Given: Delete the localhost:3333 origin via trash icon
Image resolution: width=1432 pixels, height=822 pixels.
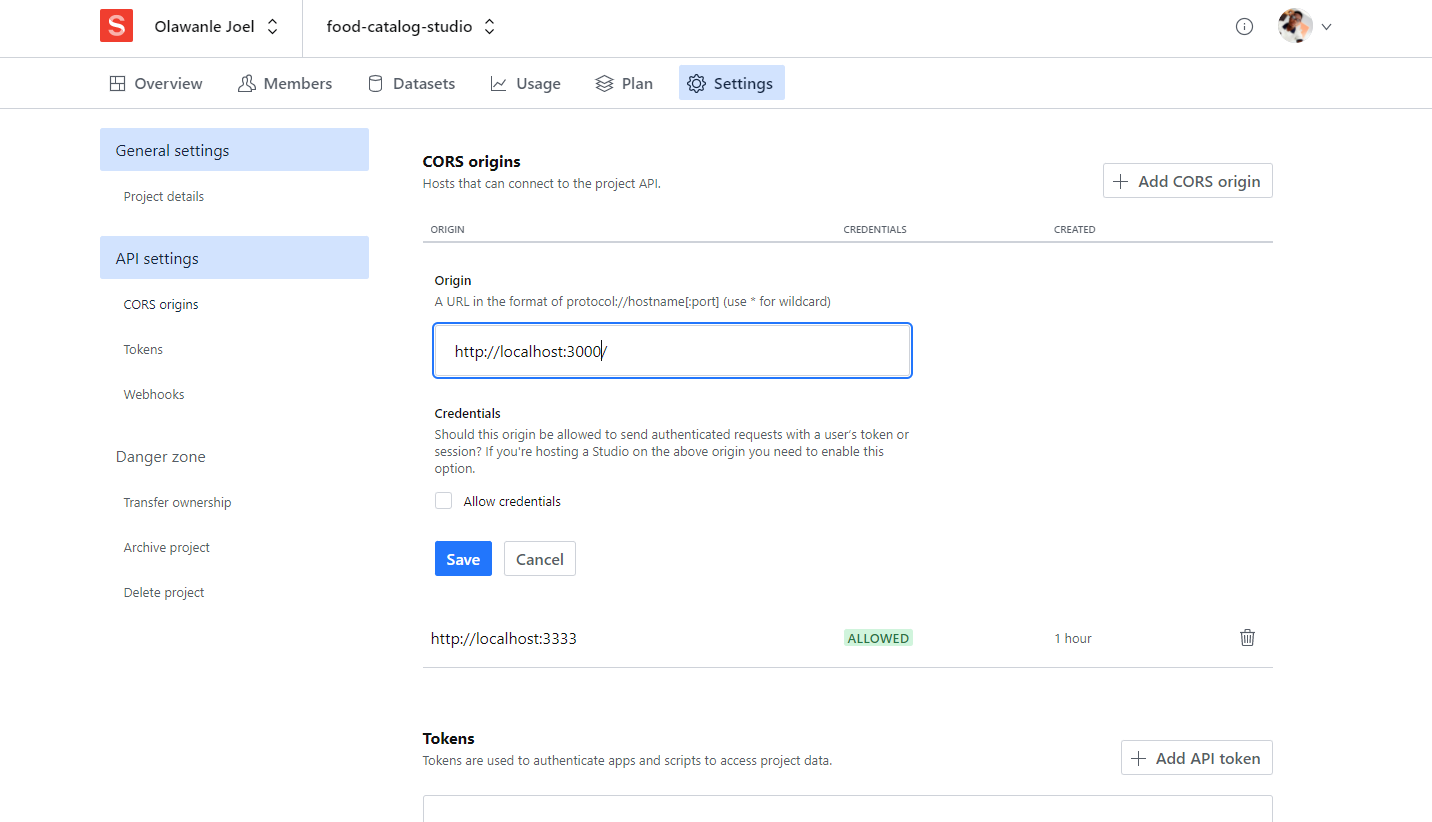Looking at the screenshot, I should pos(1247,637).
